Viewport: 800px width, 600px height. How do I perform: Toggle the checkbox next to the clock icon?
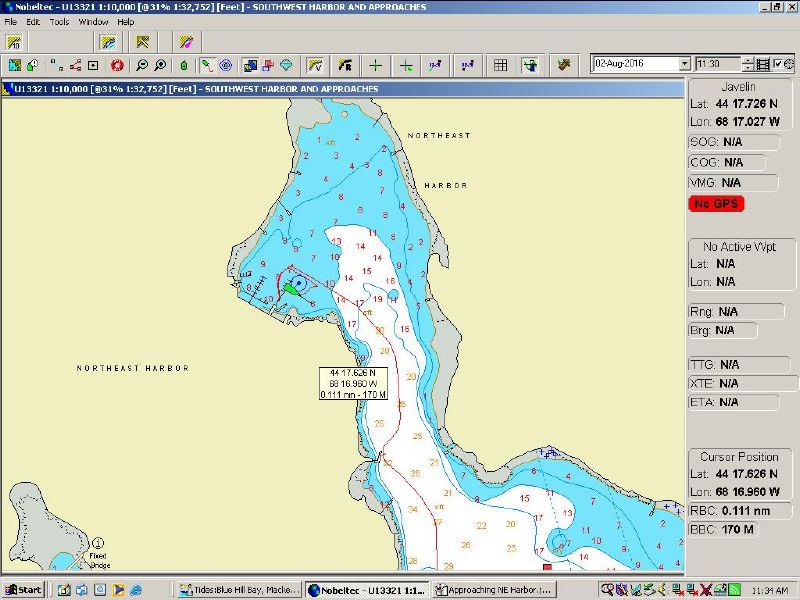click(x=778, y=64)
